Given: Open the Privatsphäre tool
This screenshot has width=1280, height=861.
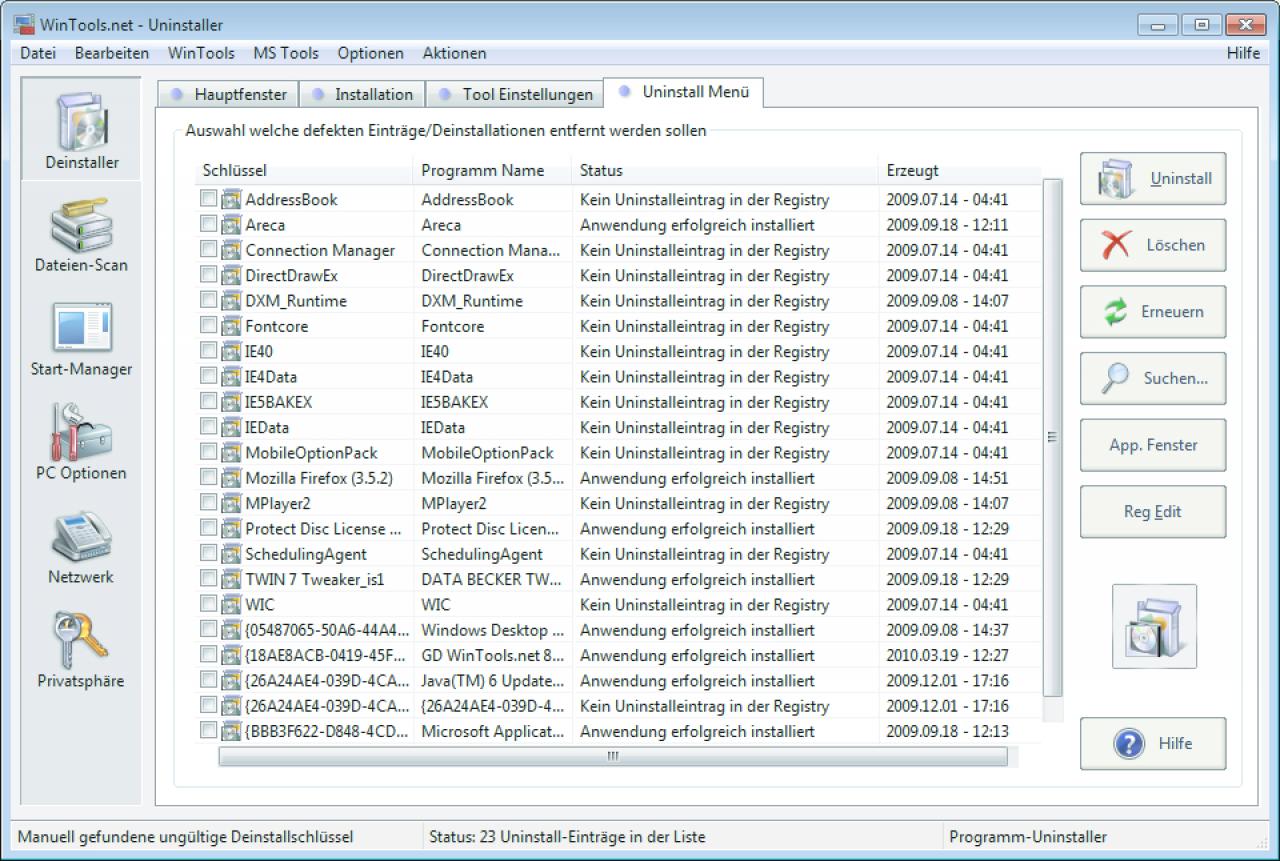Looking at the screenshot, I should tap(82, 651).
